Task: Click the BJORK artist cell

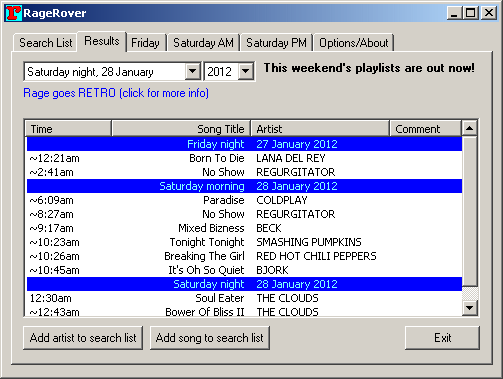Action: click(272, 270)
